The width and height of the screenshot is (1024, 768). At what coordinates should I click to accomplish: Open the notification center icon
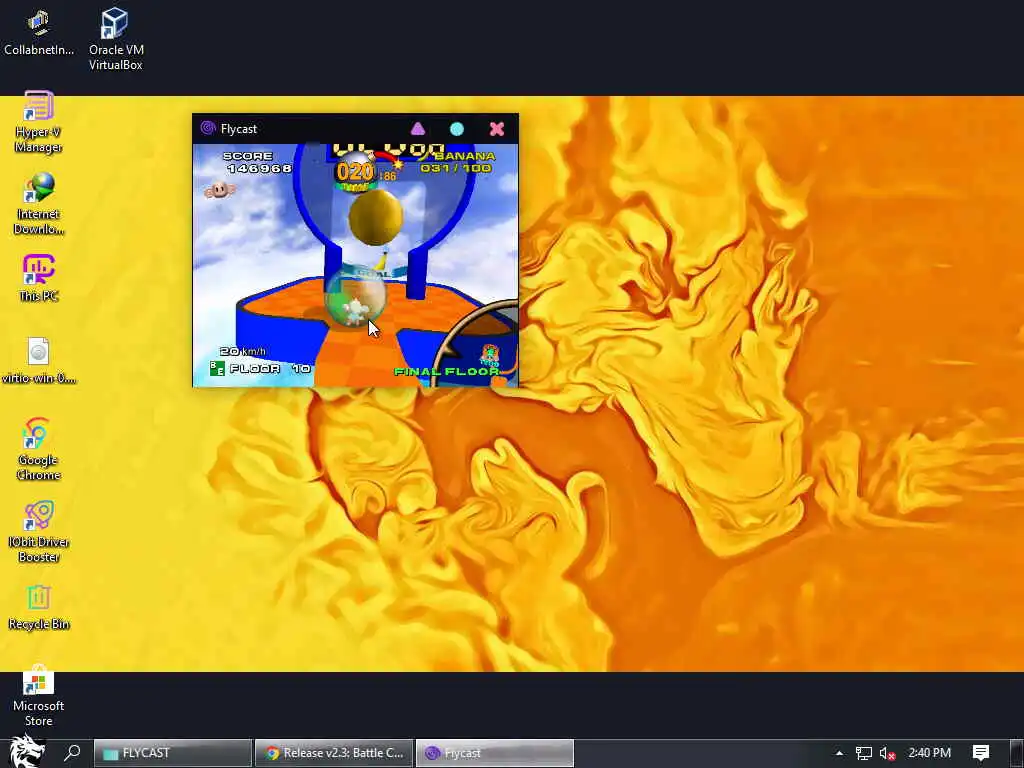tap(981, 753)
